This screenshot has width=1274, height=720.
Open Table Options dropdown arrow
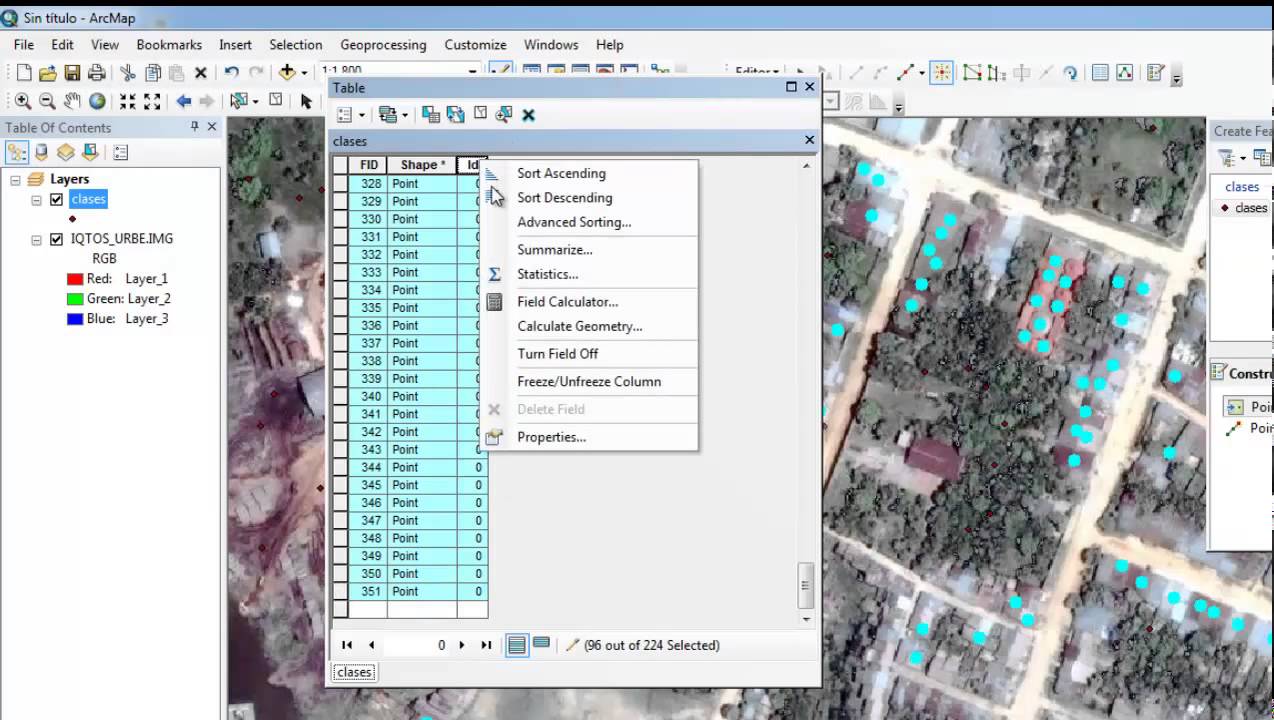[x=362, y=115]
